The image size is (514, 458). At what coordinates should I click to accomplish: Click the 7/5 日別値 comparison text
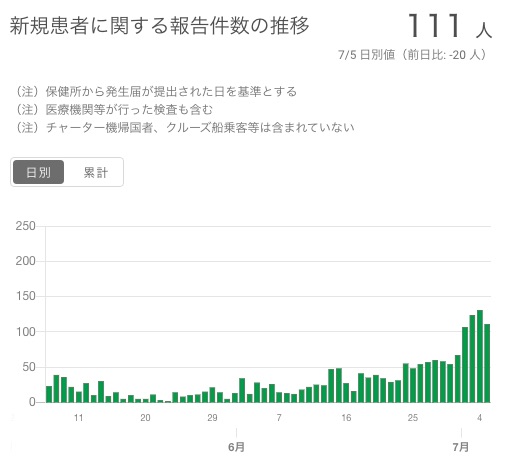coord(413,54)
